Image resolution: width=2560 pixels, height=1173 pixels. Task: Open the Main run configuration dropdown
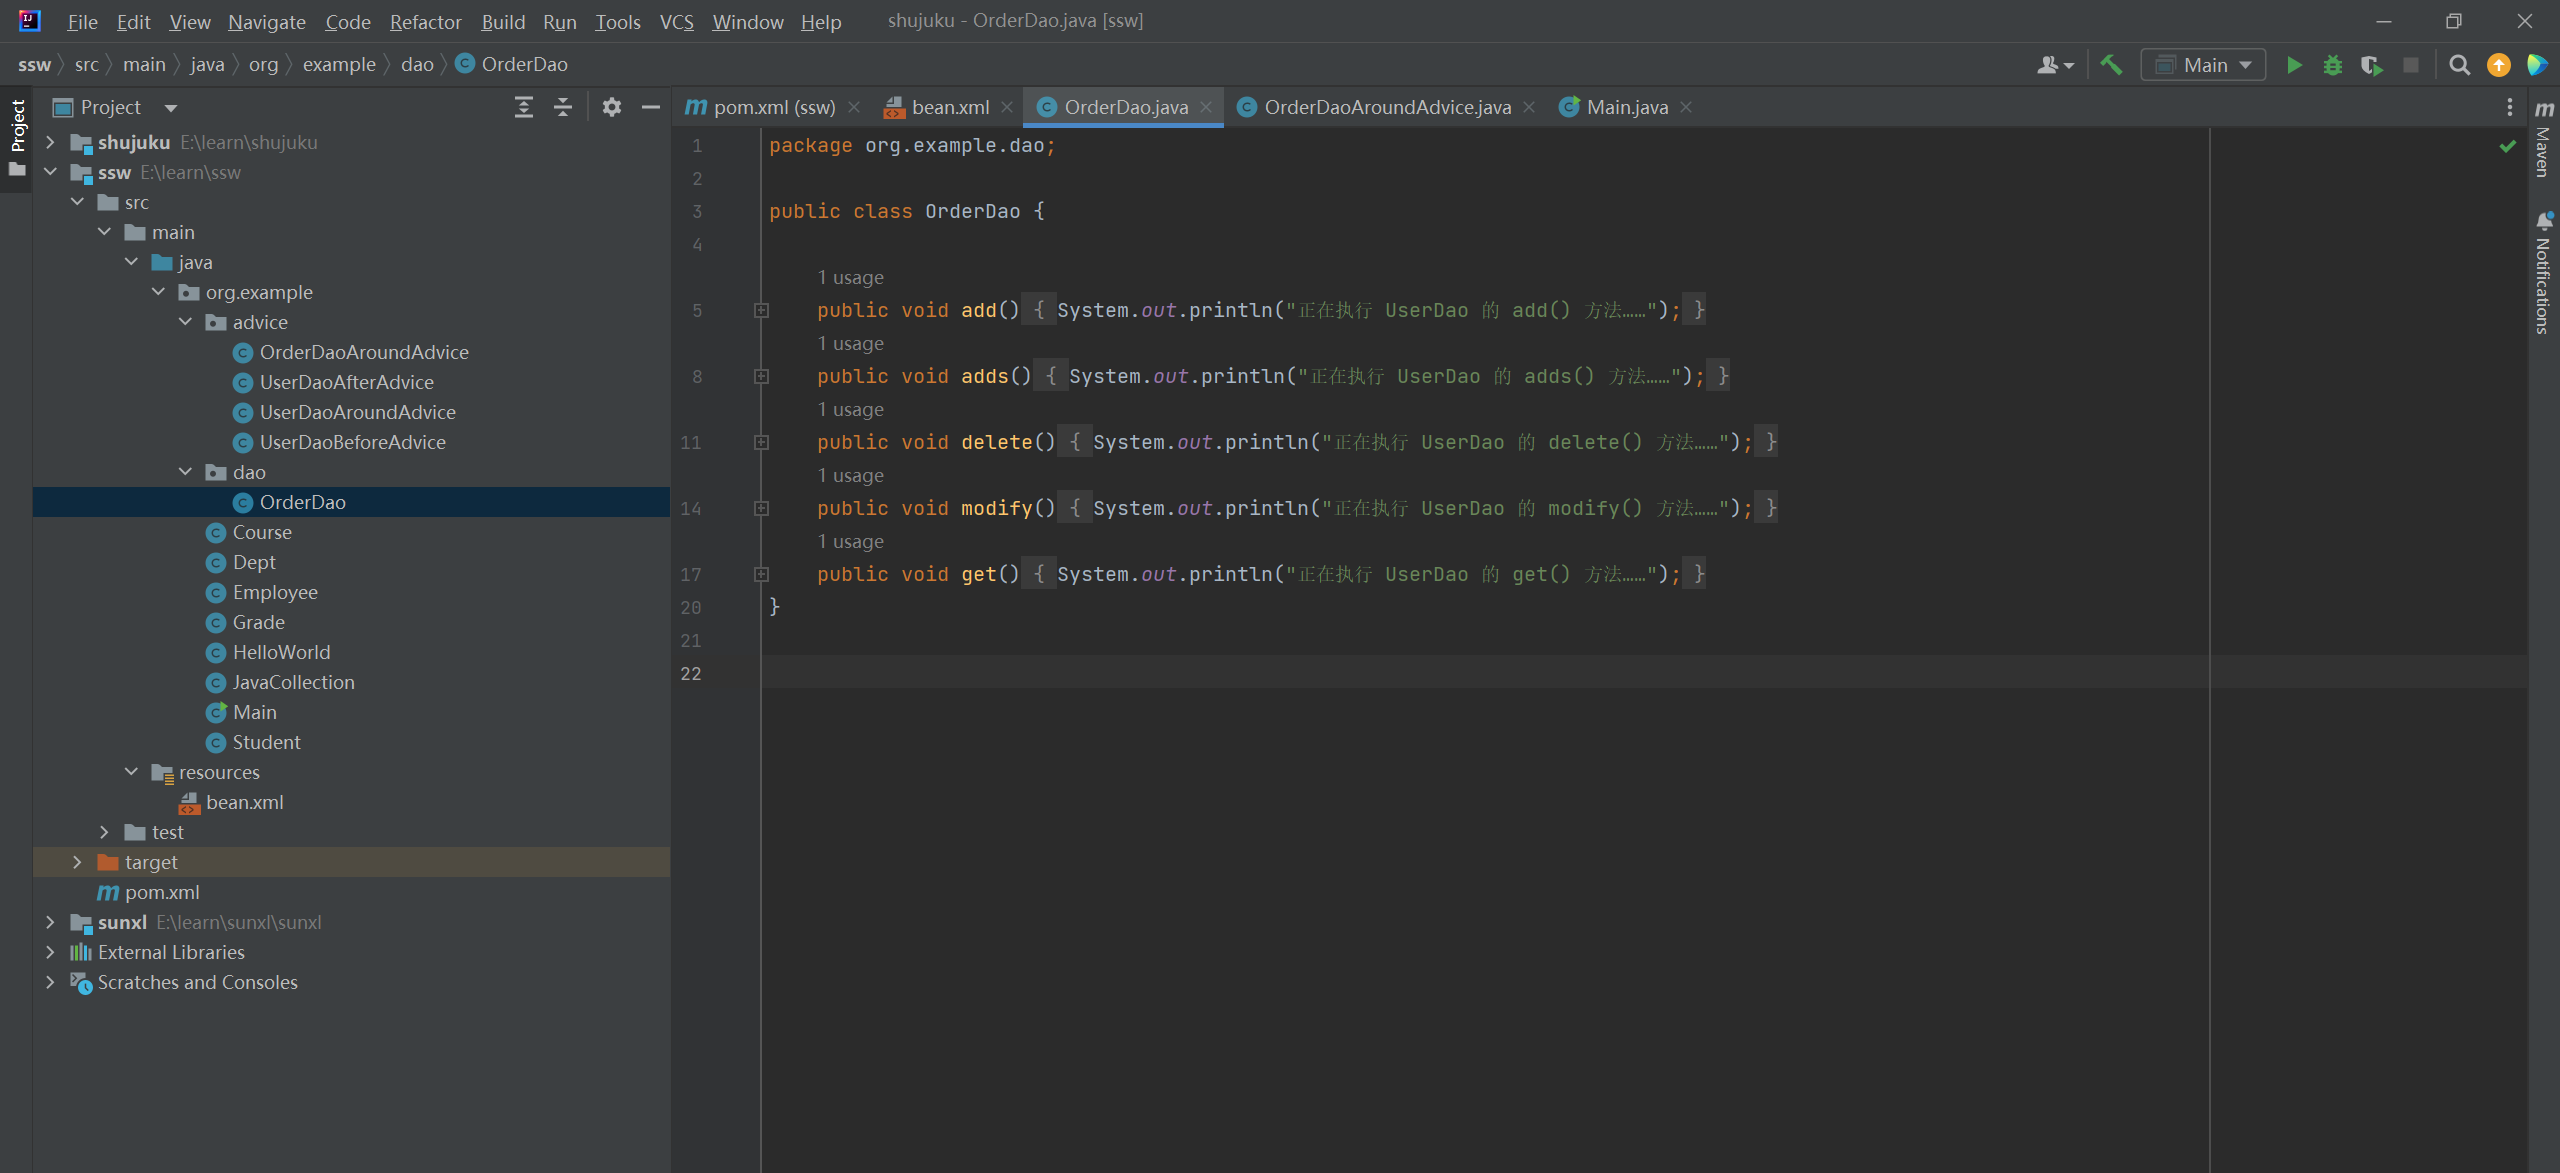[x=2203, y=65]
